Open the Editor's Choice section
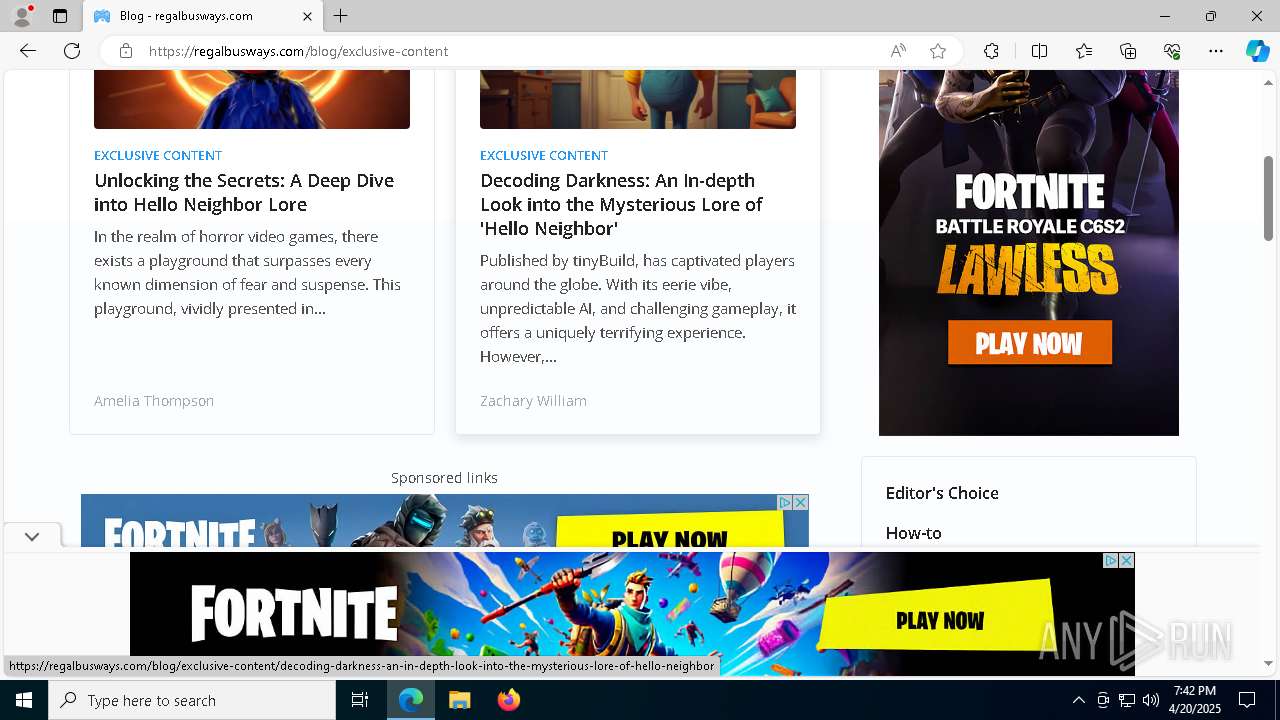 point(942,493)
